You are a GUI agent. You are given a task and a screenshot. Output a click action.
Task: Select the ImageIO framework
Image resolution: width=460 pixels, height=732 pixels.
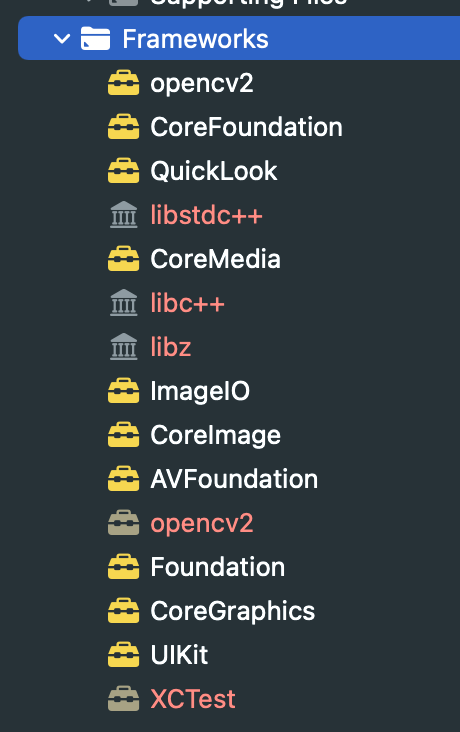point(200,391)
